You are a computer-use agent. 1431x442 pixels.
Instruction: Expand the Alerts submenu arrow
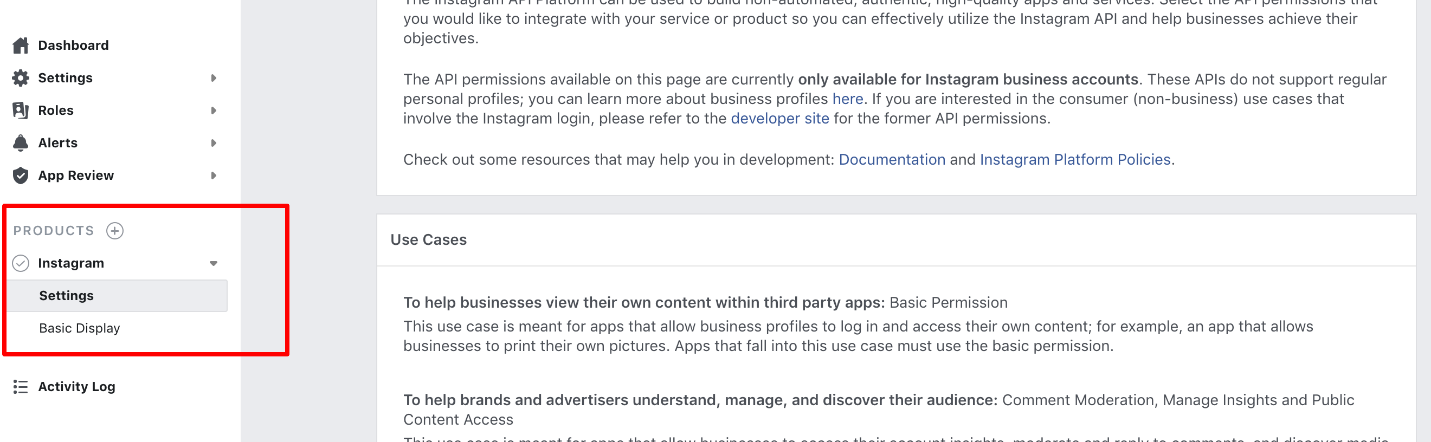pos(213,143)
